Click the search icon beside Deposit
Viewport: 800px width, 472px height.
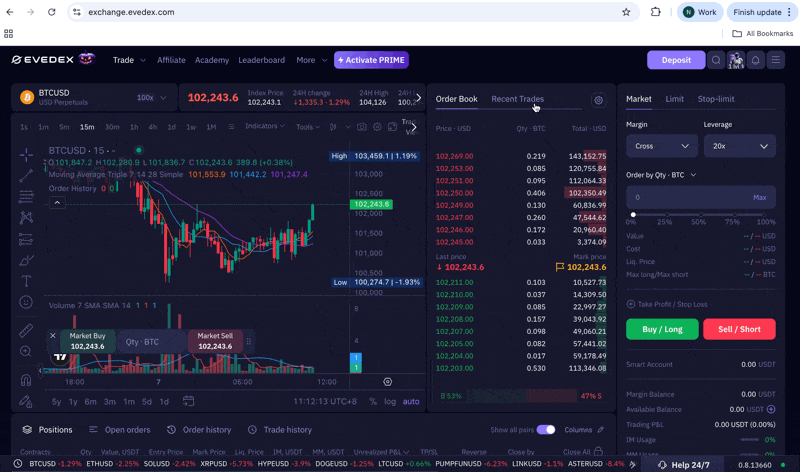click(x=716, y=60)
